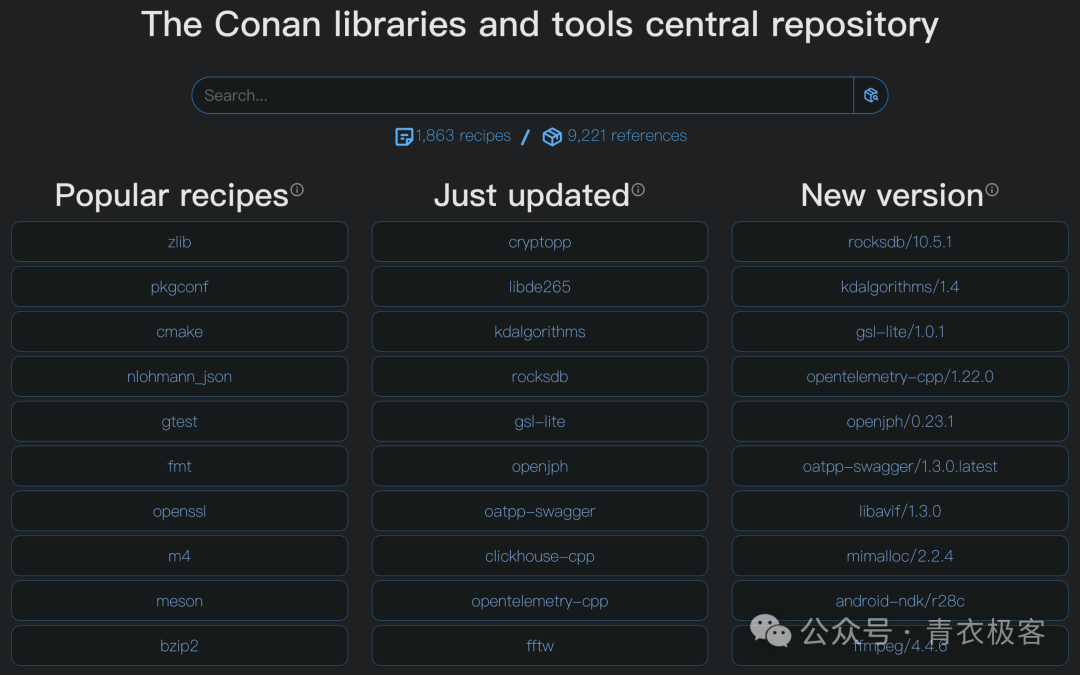
Task: Click the package cube icon beside references count
Action: [x=552, y=135]
